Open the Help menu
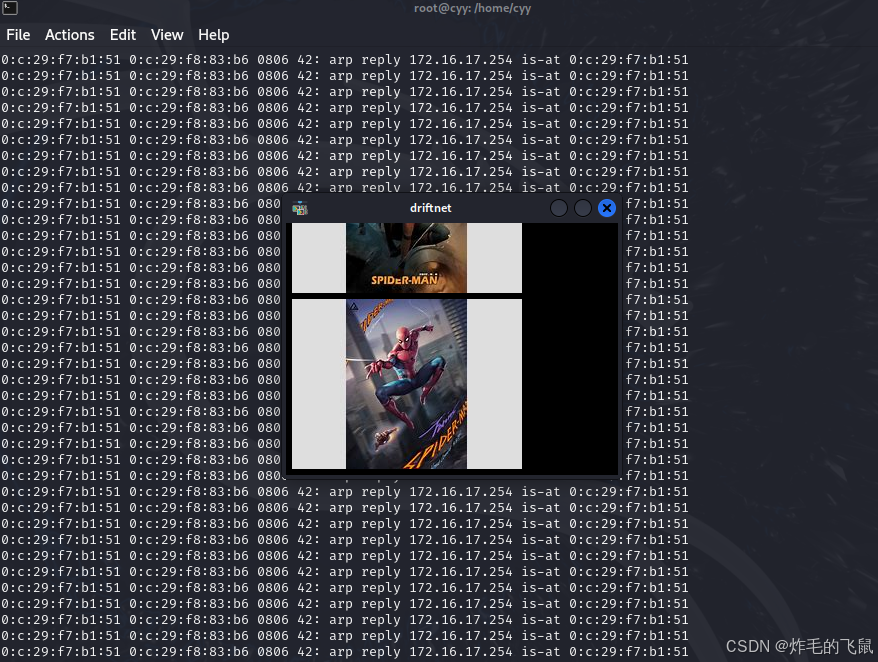The width and height of the screenshot is (878, 662). [x=213, y=35]
